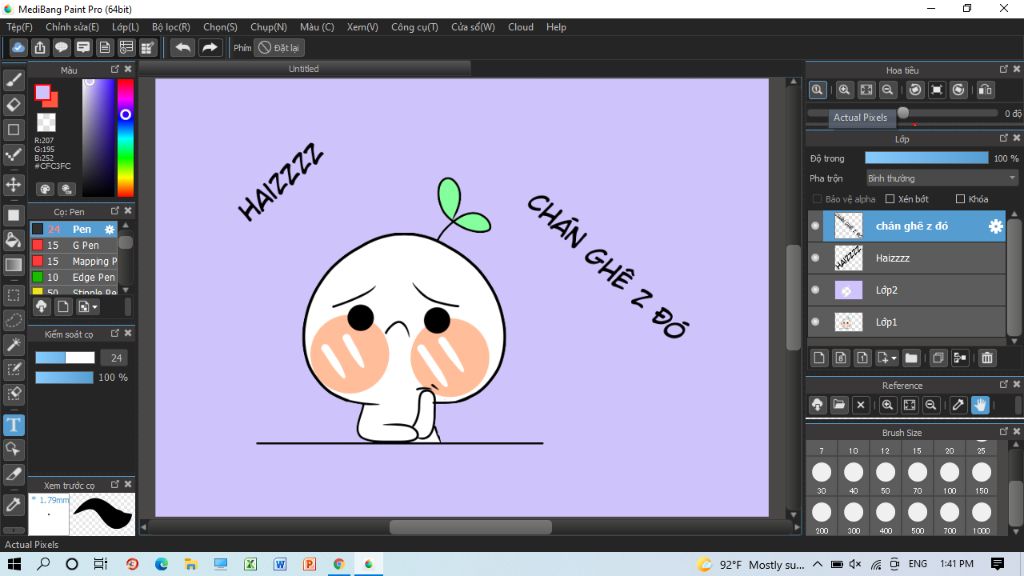The image size is (1024, 576).
Task: Enable the Xén bớt checkbox
Action: coord(889,199)
